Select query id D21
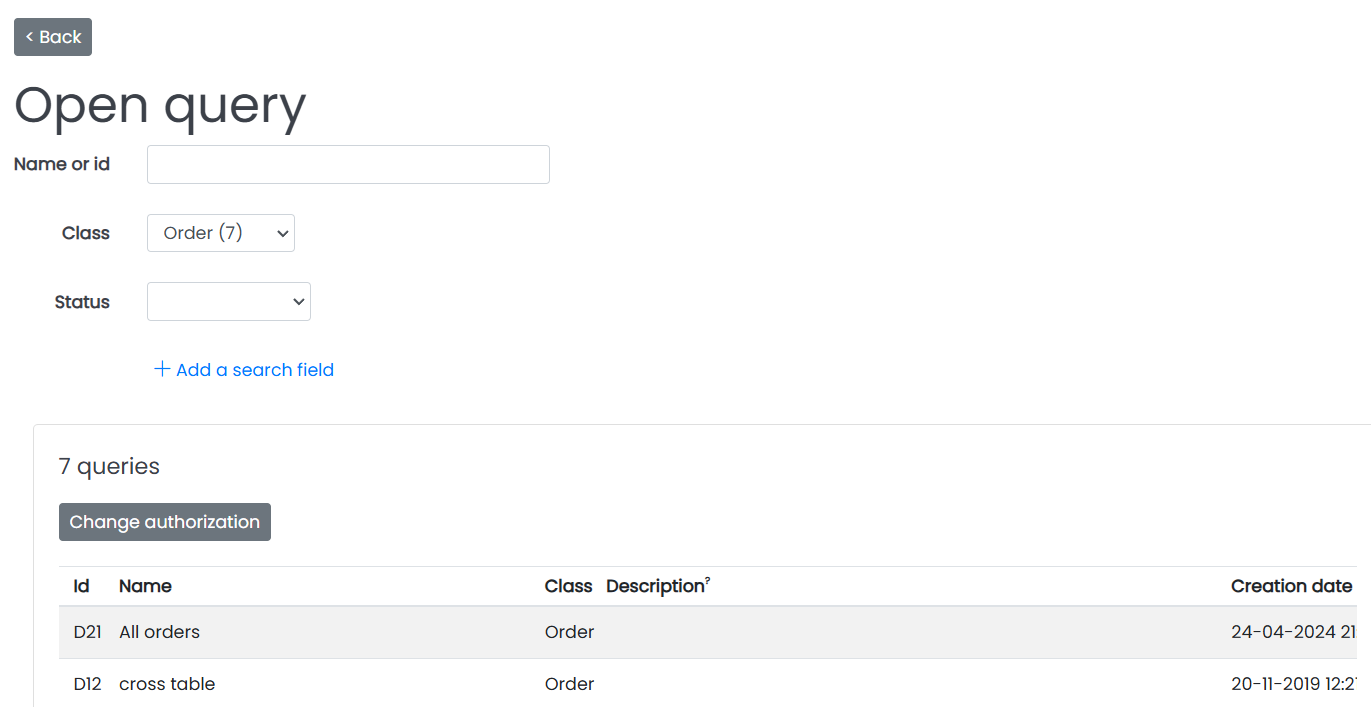This screenshot has width=1371, height=707. (x=87, y=632)
